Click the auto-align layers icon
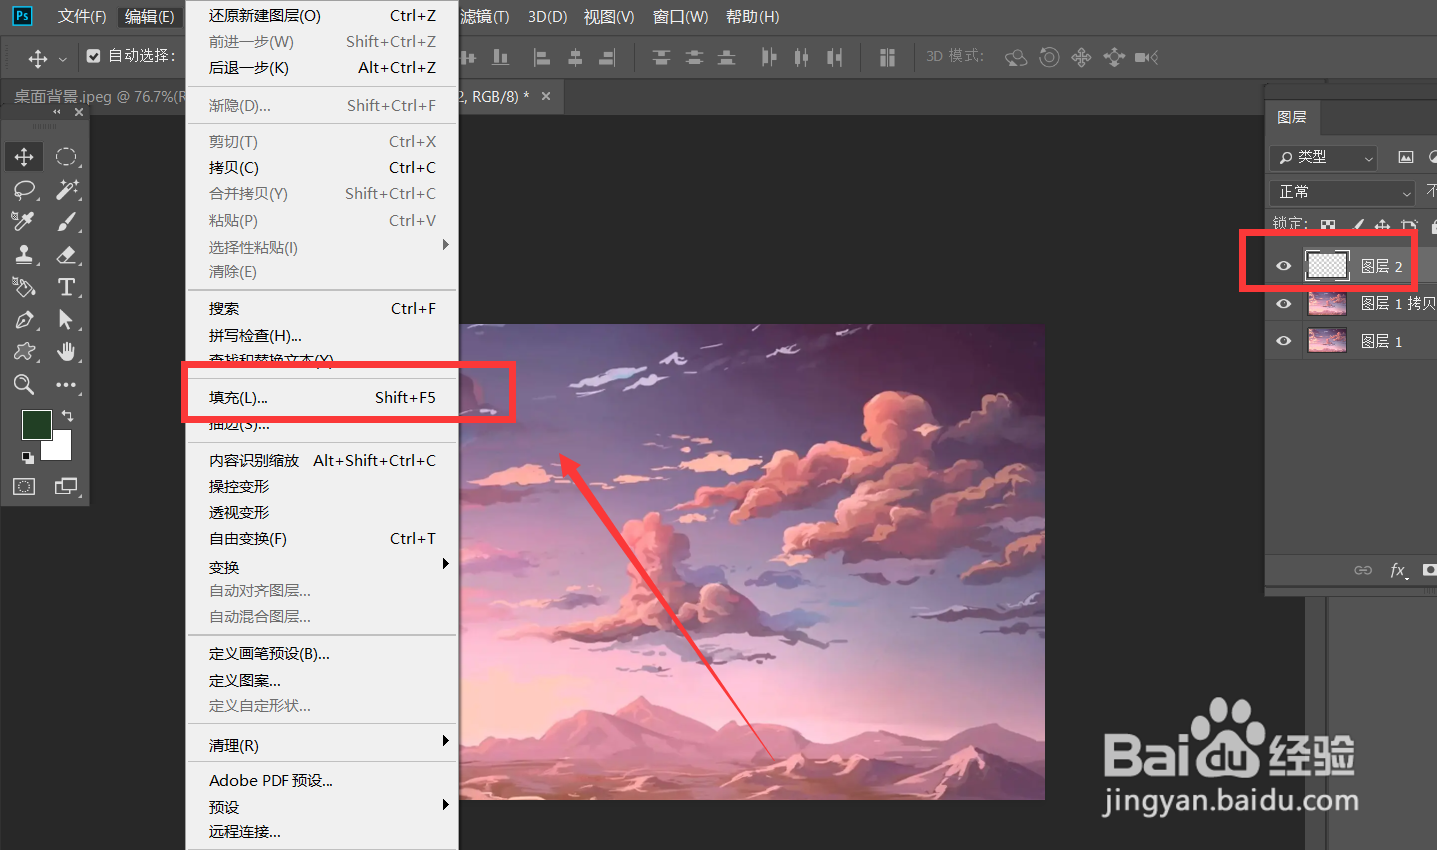This screenshot has width=1437, height=850. click(x=887, y=57)
